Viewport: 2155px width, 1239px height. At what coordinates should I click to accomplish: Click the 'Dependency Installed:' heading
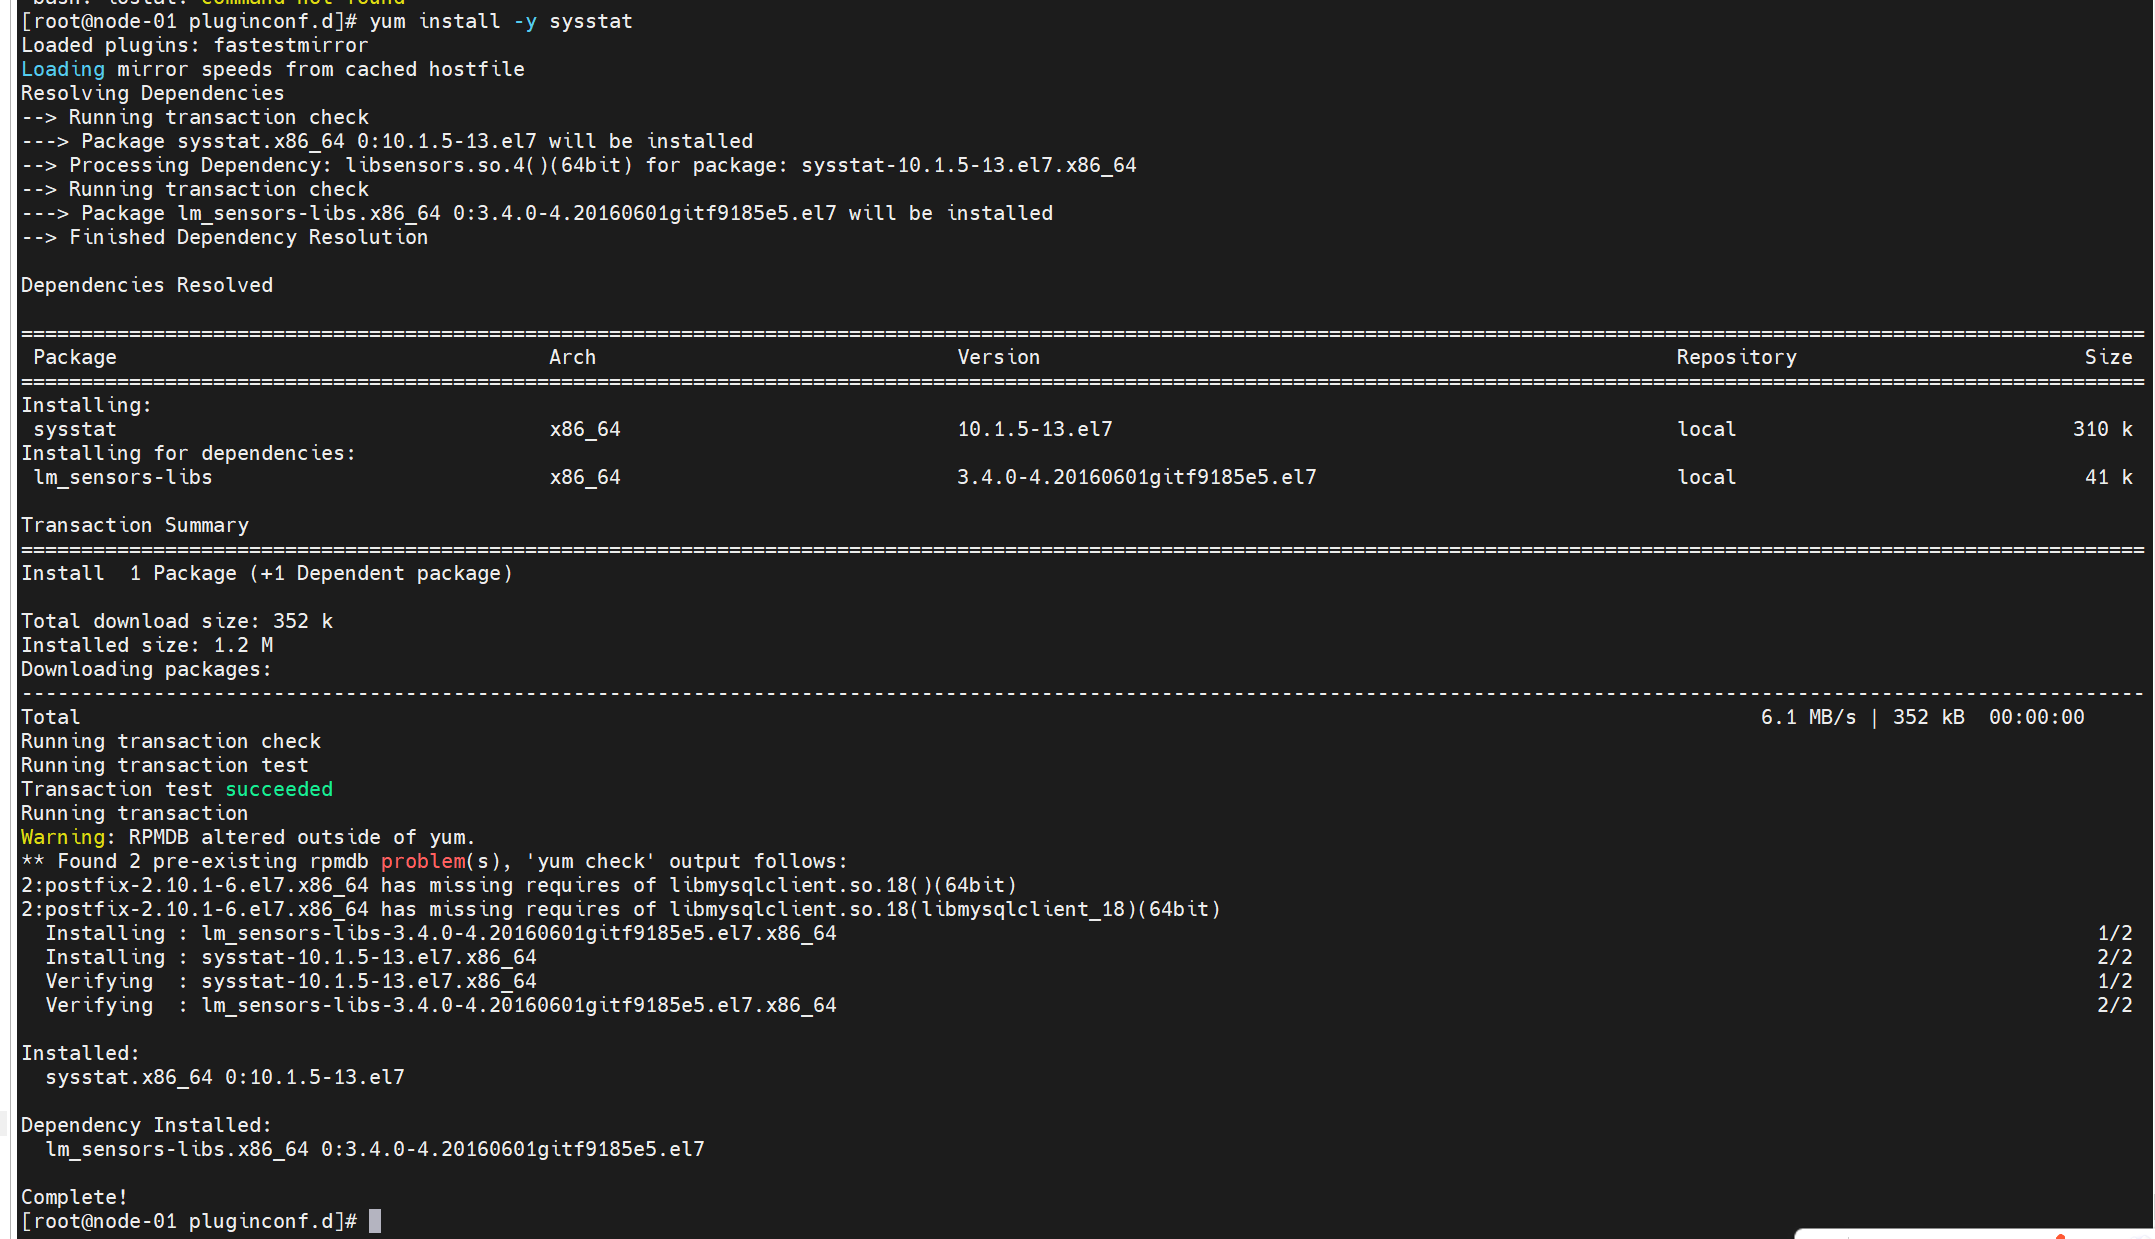tap(147, 1125)
